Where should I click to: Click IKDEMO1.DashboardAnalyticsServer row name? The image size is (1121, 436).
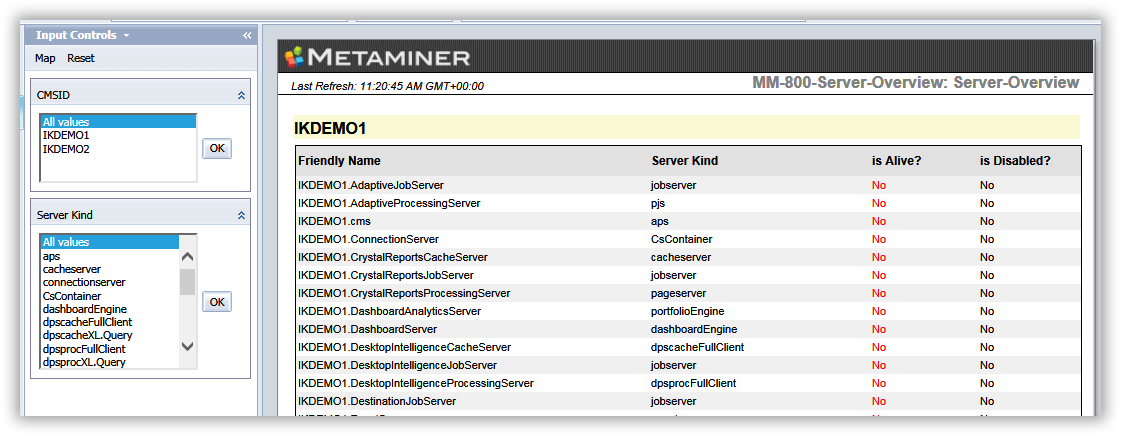pos(390,312)
